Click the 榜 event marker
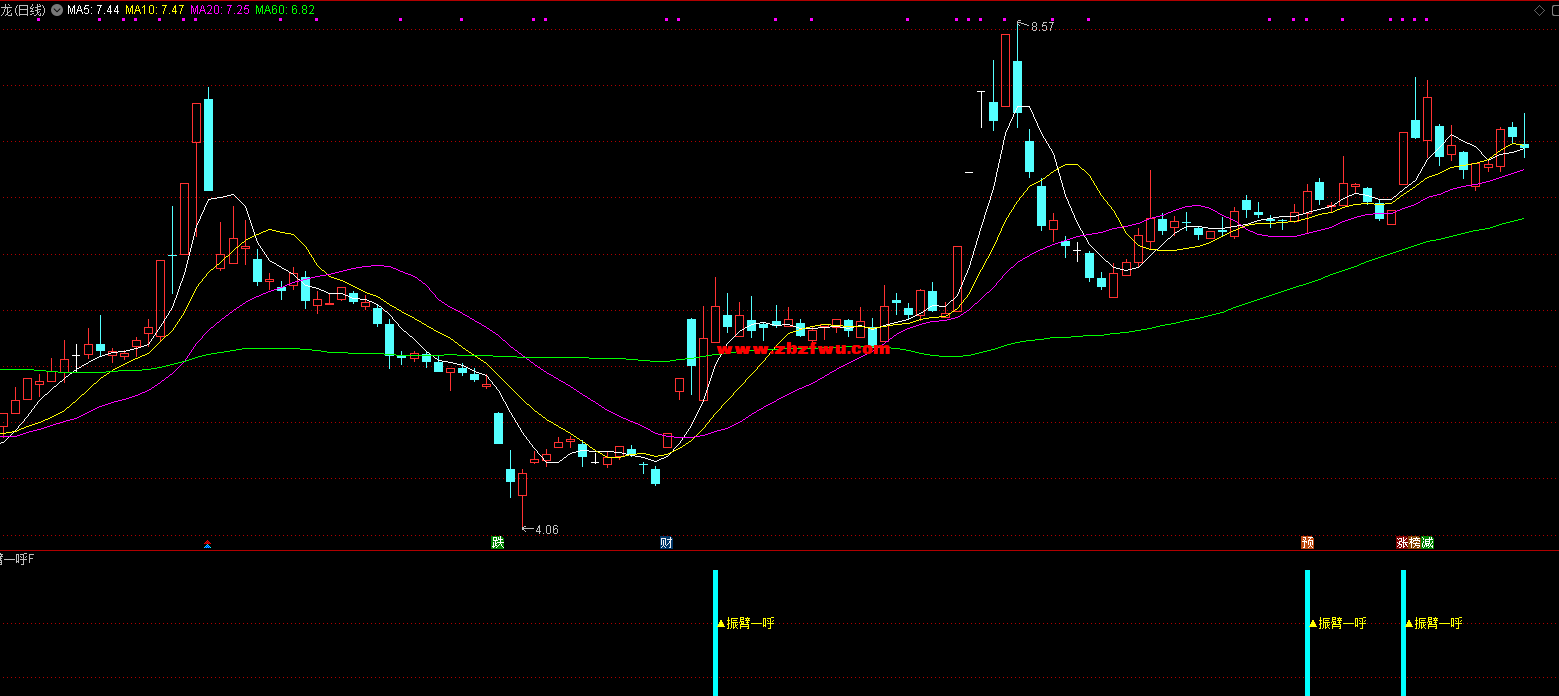Viewport: 1559px width, 696px height. (1415, 543)
